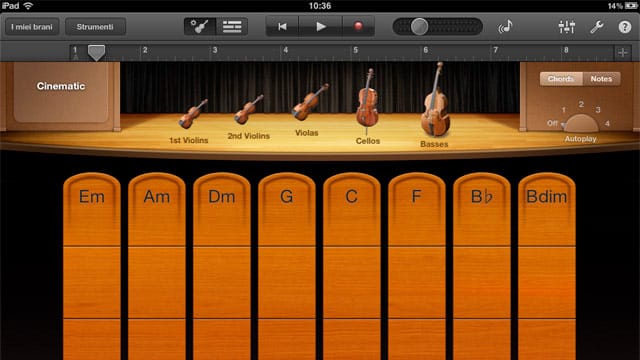
Task: Open the loop browser note icon
Action: point(505,27)
